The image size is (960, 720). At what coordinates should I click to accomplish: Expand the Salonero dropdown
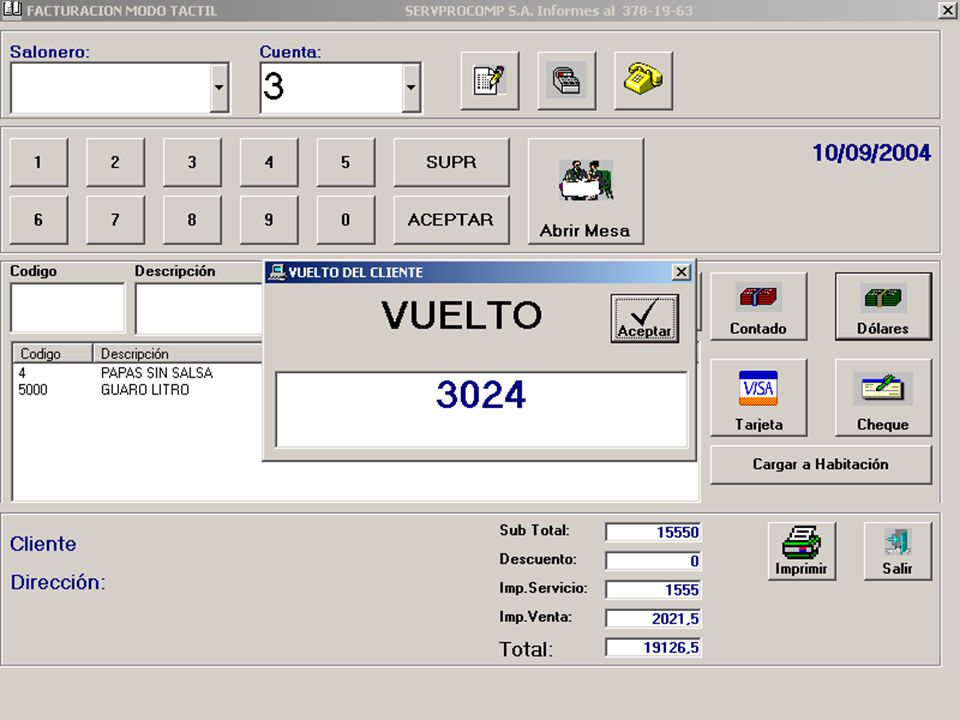pos(219,88)
